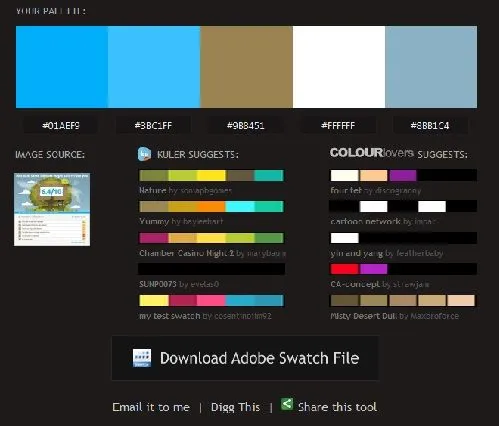Click the swatch file icon beside Download
This screenshot has width=499, height=426.
[x=142, y=358]
